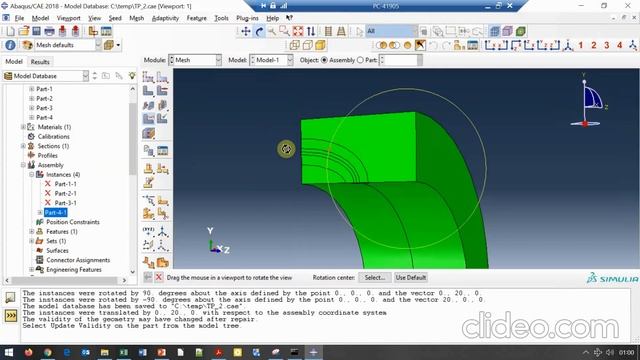The image size is (640, 360).
Task: Click the Seed Part Instance tool icon
Action: pos(148,77)
